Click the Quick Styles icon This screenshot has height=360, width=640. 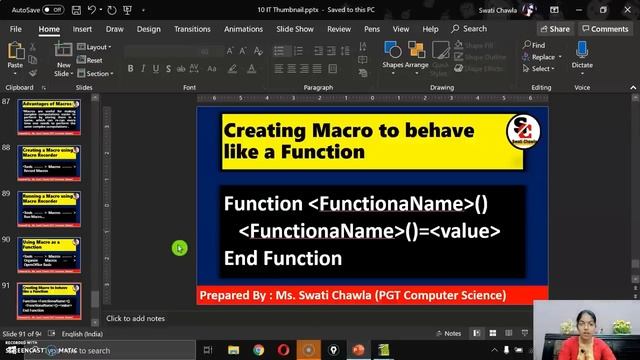(440, 58)
